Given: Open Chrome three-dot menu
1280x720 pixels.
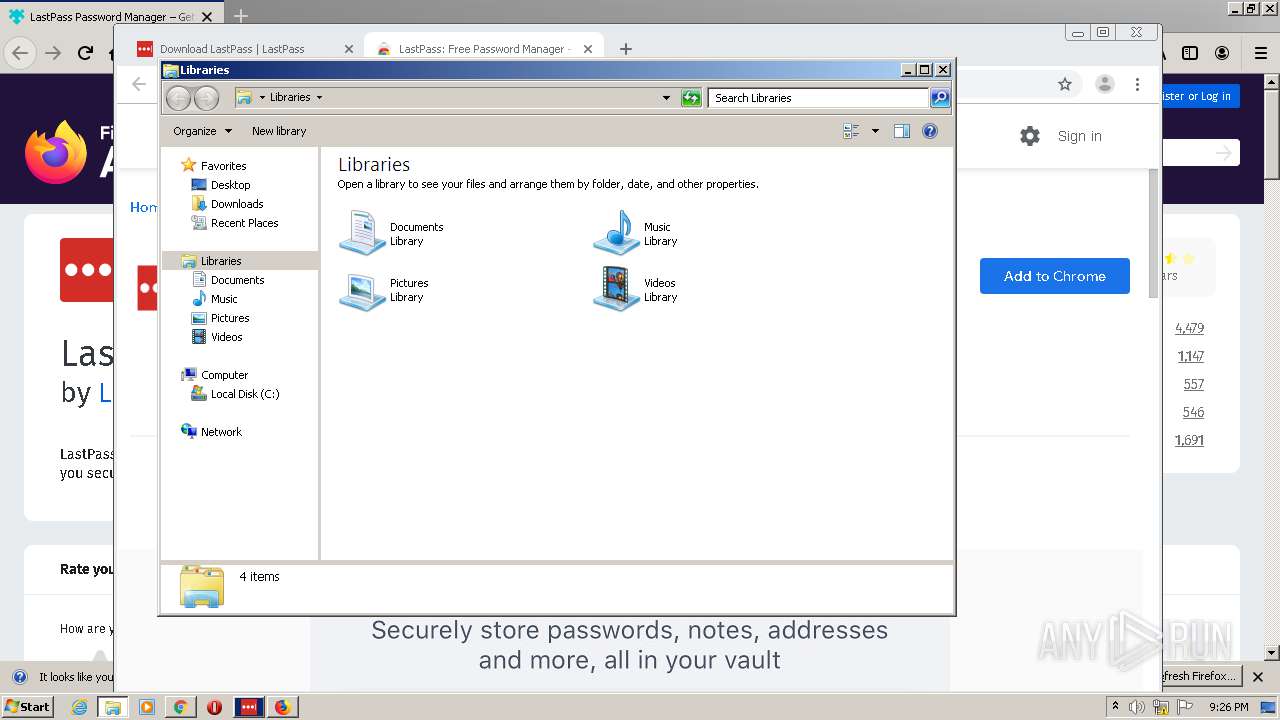Looking at the screenshot, I should pyautogui.click(x=1137, y=85).
